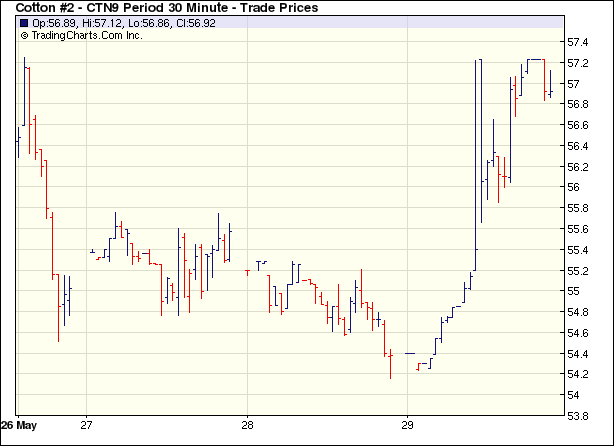Image resolution: width=614 pixels, height=446 pixels.
Task: Select the 57 price level label
Action: point(574,84)
